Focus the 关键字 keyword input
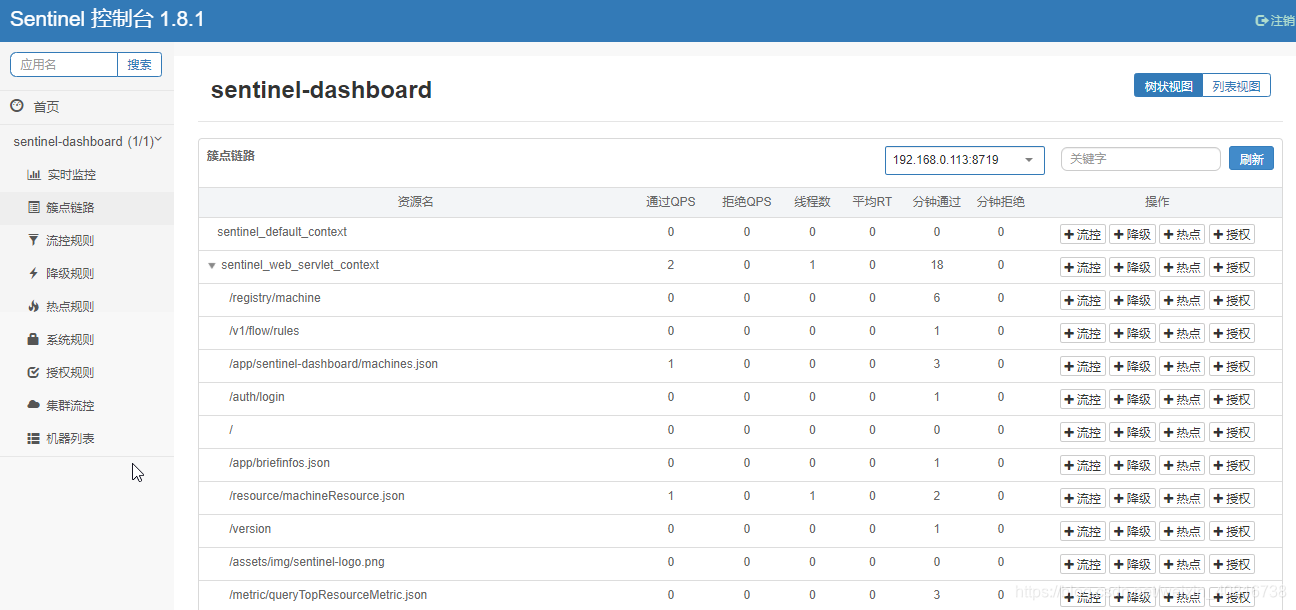This screenshot has width=1296, height=610. pos(1141,159)
